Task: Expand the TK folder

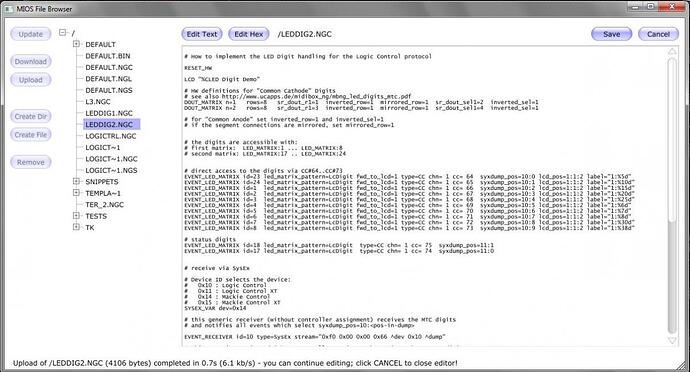Action: [x=76, y=227]
